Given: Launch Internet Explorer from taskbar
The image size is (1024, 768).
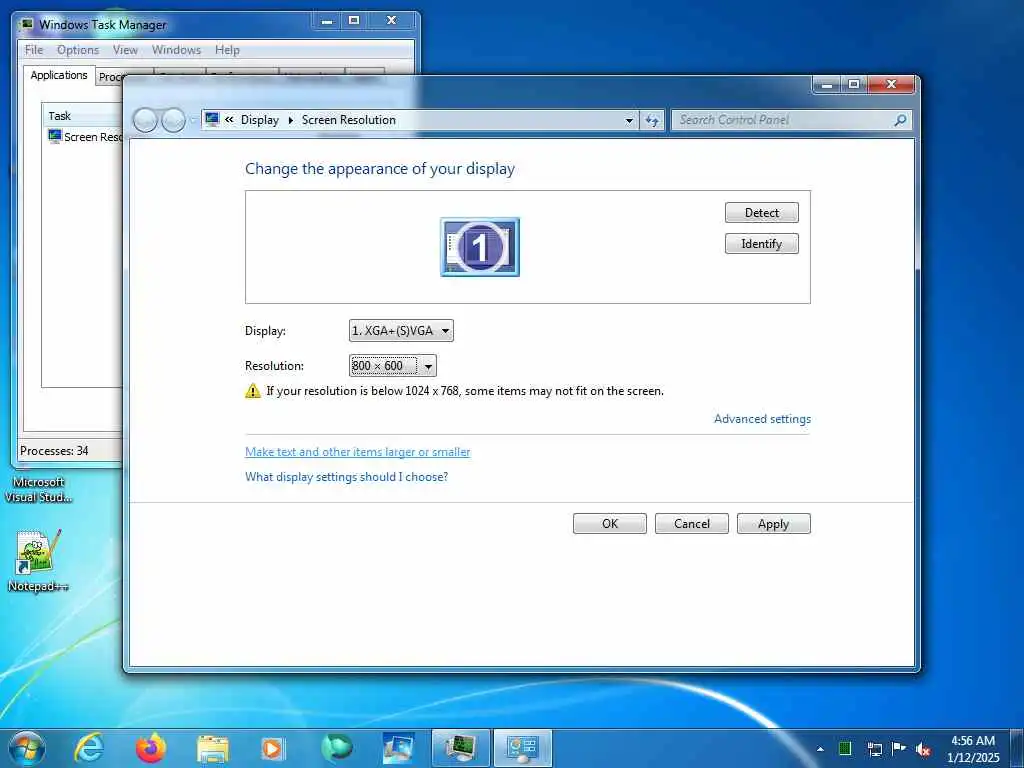Looking at the screenshot, I should (x=89, y=748).
